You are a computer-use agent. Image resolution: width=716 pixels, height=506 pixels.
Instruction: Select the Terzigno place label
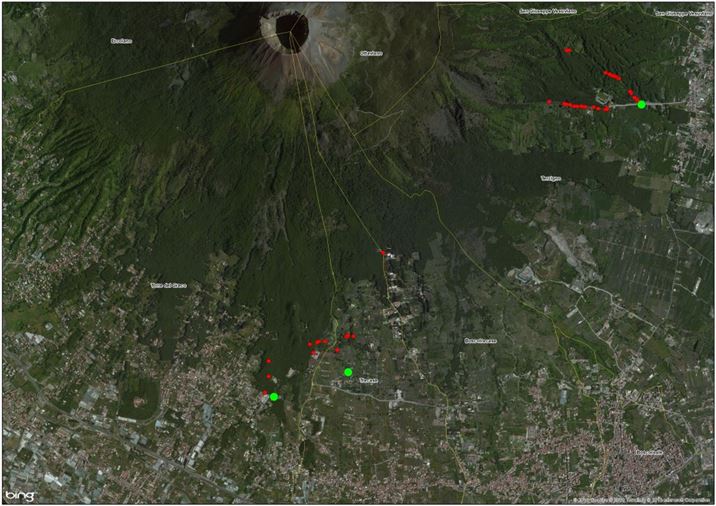551,179
